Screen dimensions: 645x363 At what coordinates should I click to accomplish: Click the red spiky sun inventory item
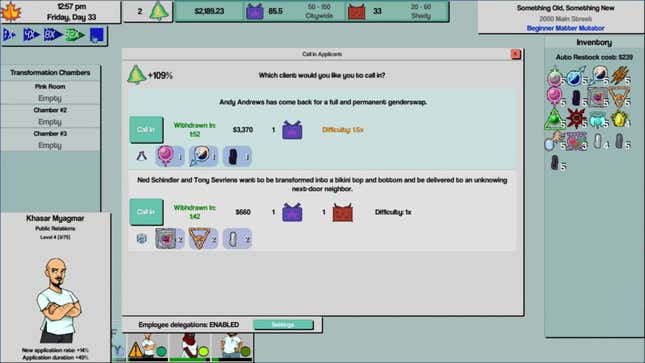(x=576, y=119)
